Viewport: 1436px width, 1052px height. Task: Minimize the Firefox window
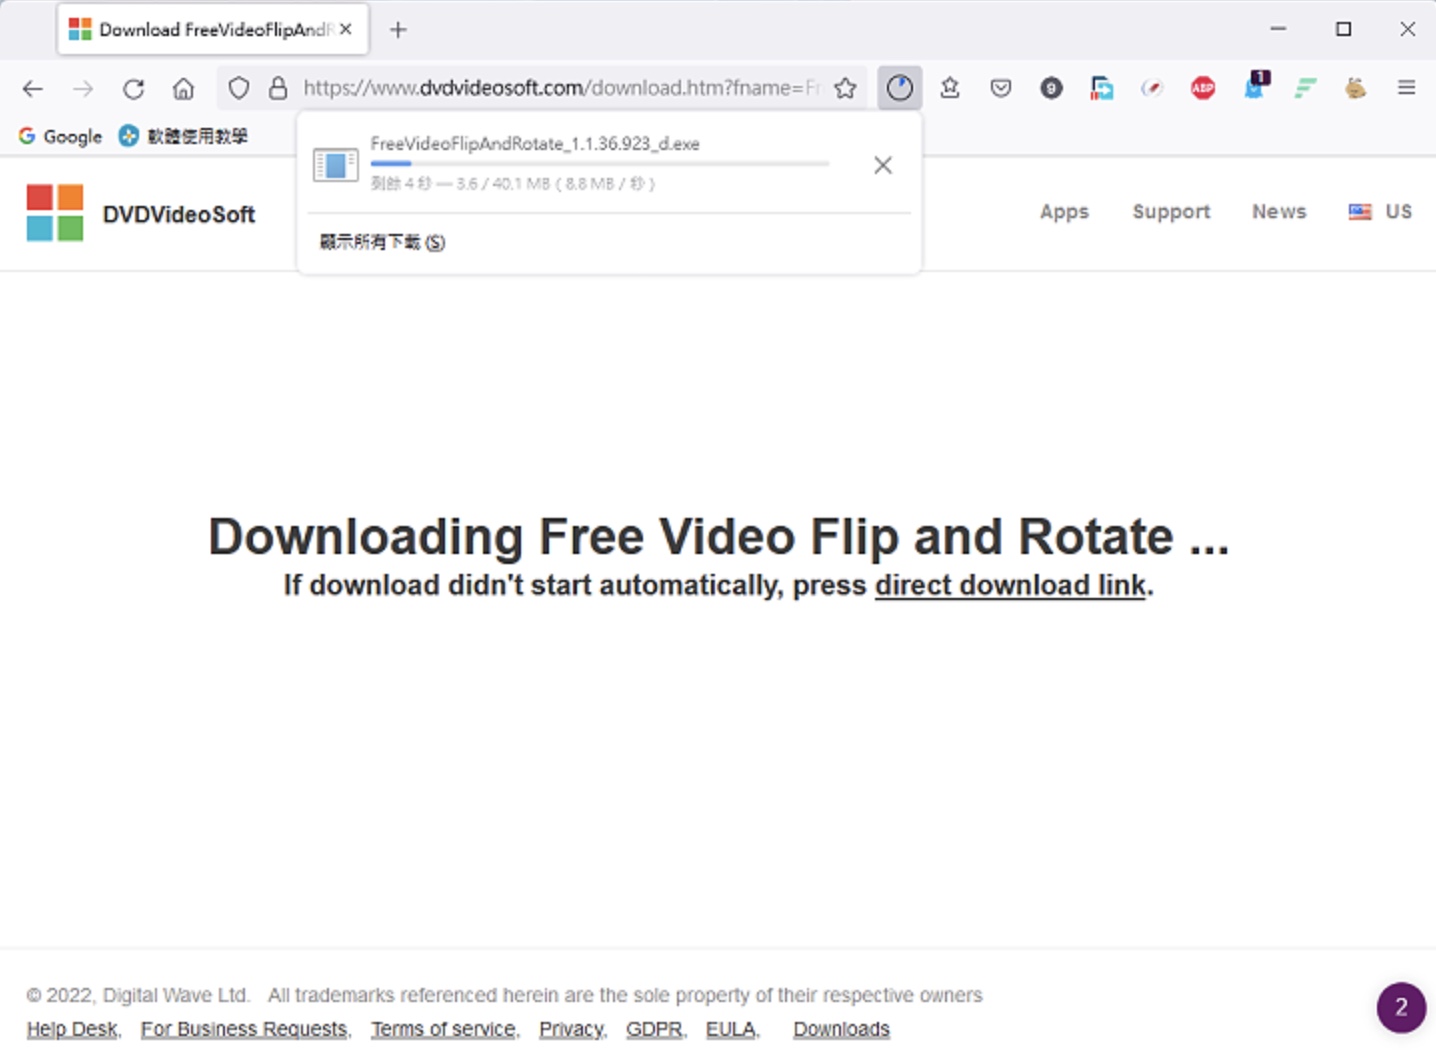[x=1278, y=30]
